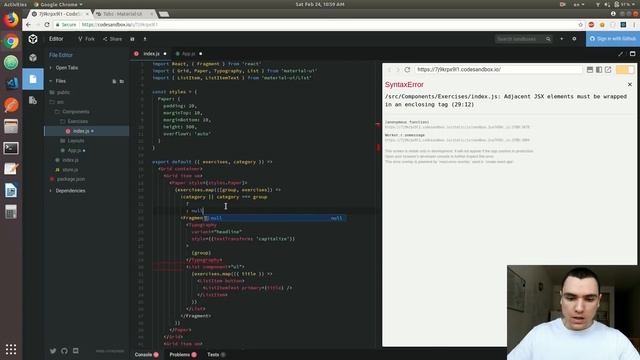
Task: Open the system status menu in top bar
Action: tap(617, 4)
